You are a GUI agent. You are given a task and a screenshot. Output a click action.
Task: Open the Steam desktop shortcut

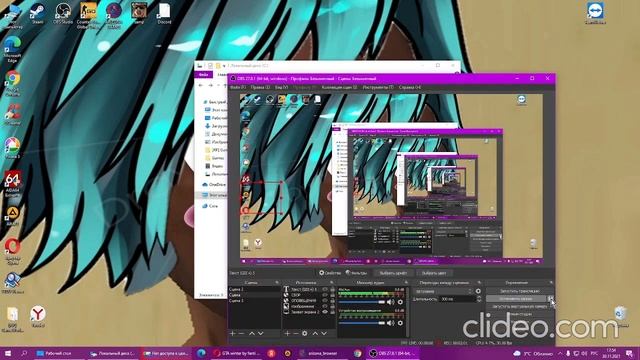point(38,13)
